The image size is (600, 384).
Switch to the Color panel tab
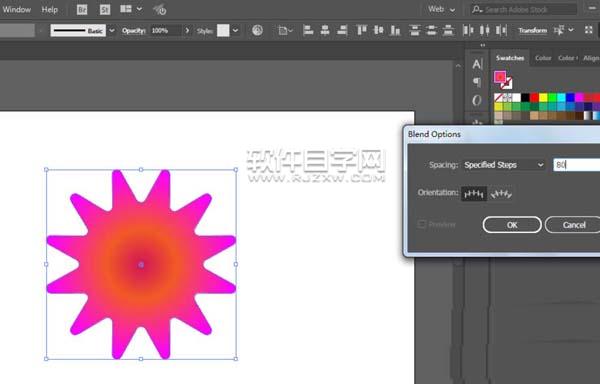click(543, 58)
